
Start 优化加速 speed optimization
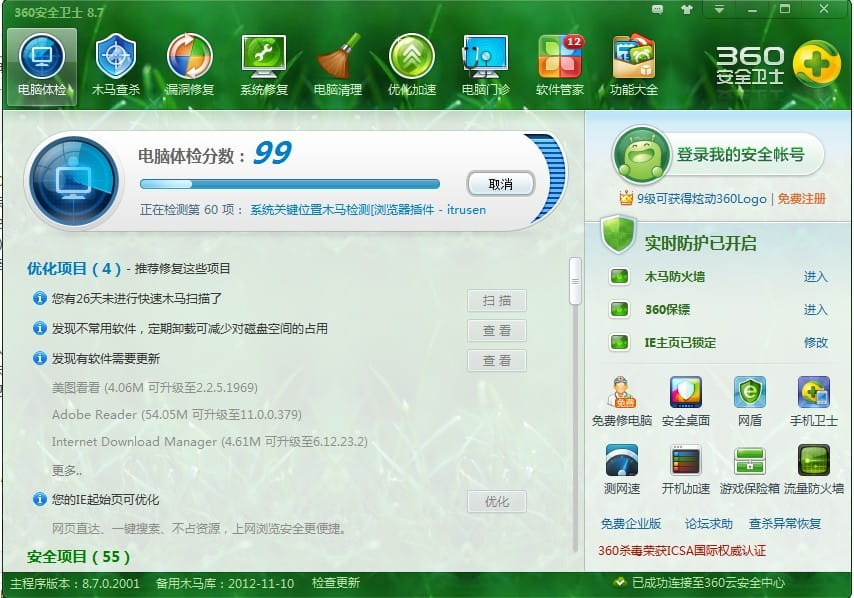point(411,60)
